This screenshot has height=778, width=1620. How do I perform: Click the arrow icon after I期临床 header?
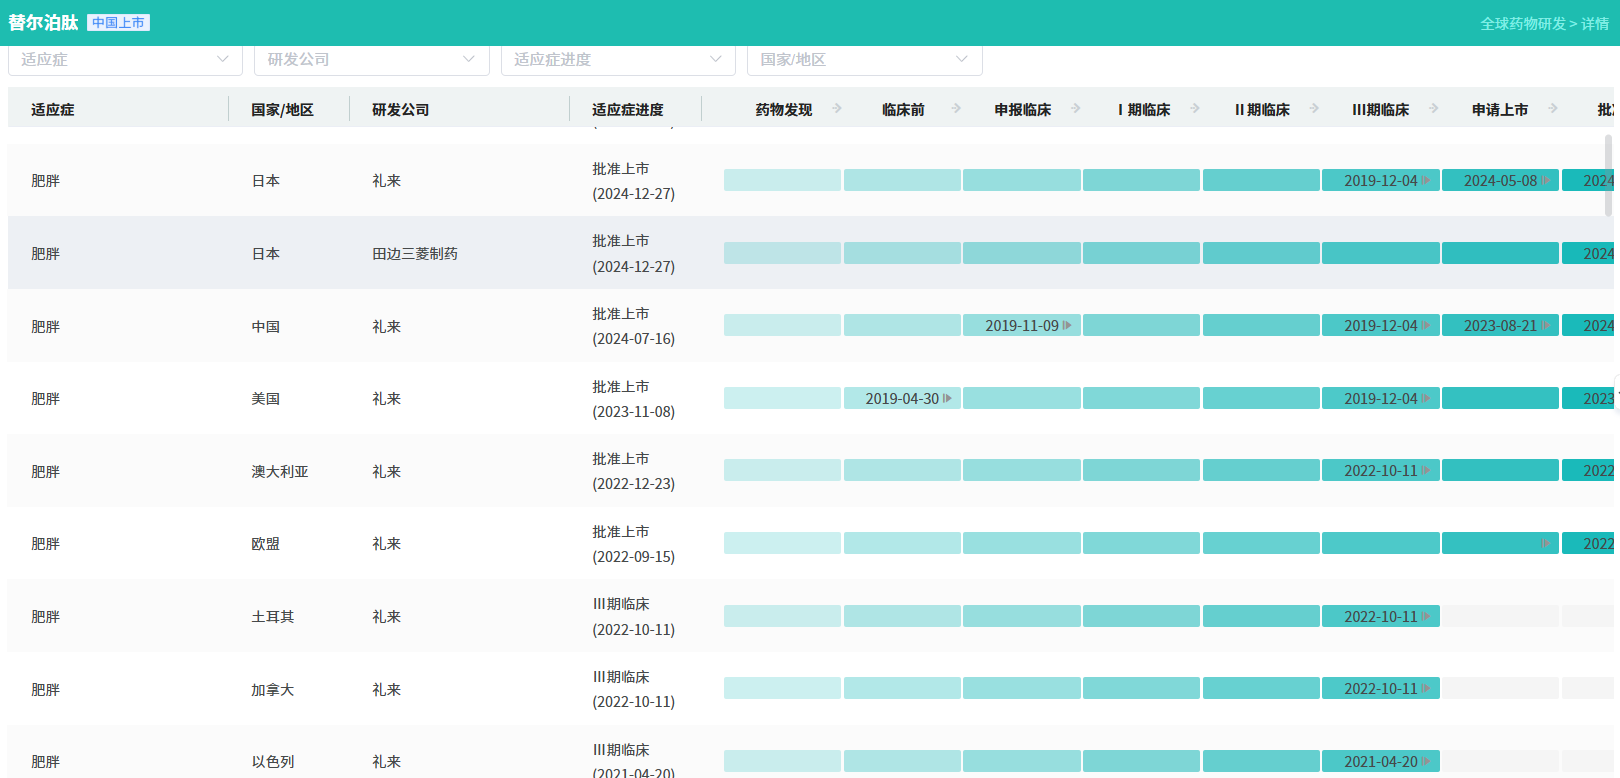click(x=1195, y=108)
